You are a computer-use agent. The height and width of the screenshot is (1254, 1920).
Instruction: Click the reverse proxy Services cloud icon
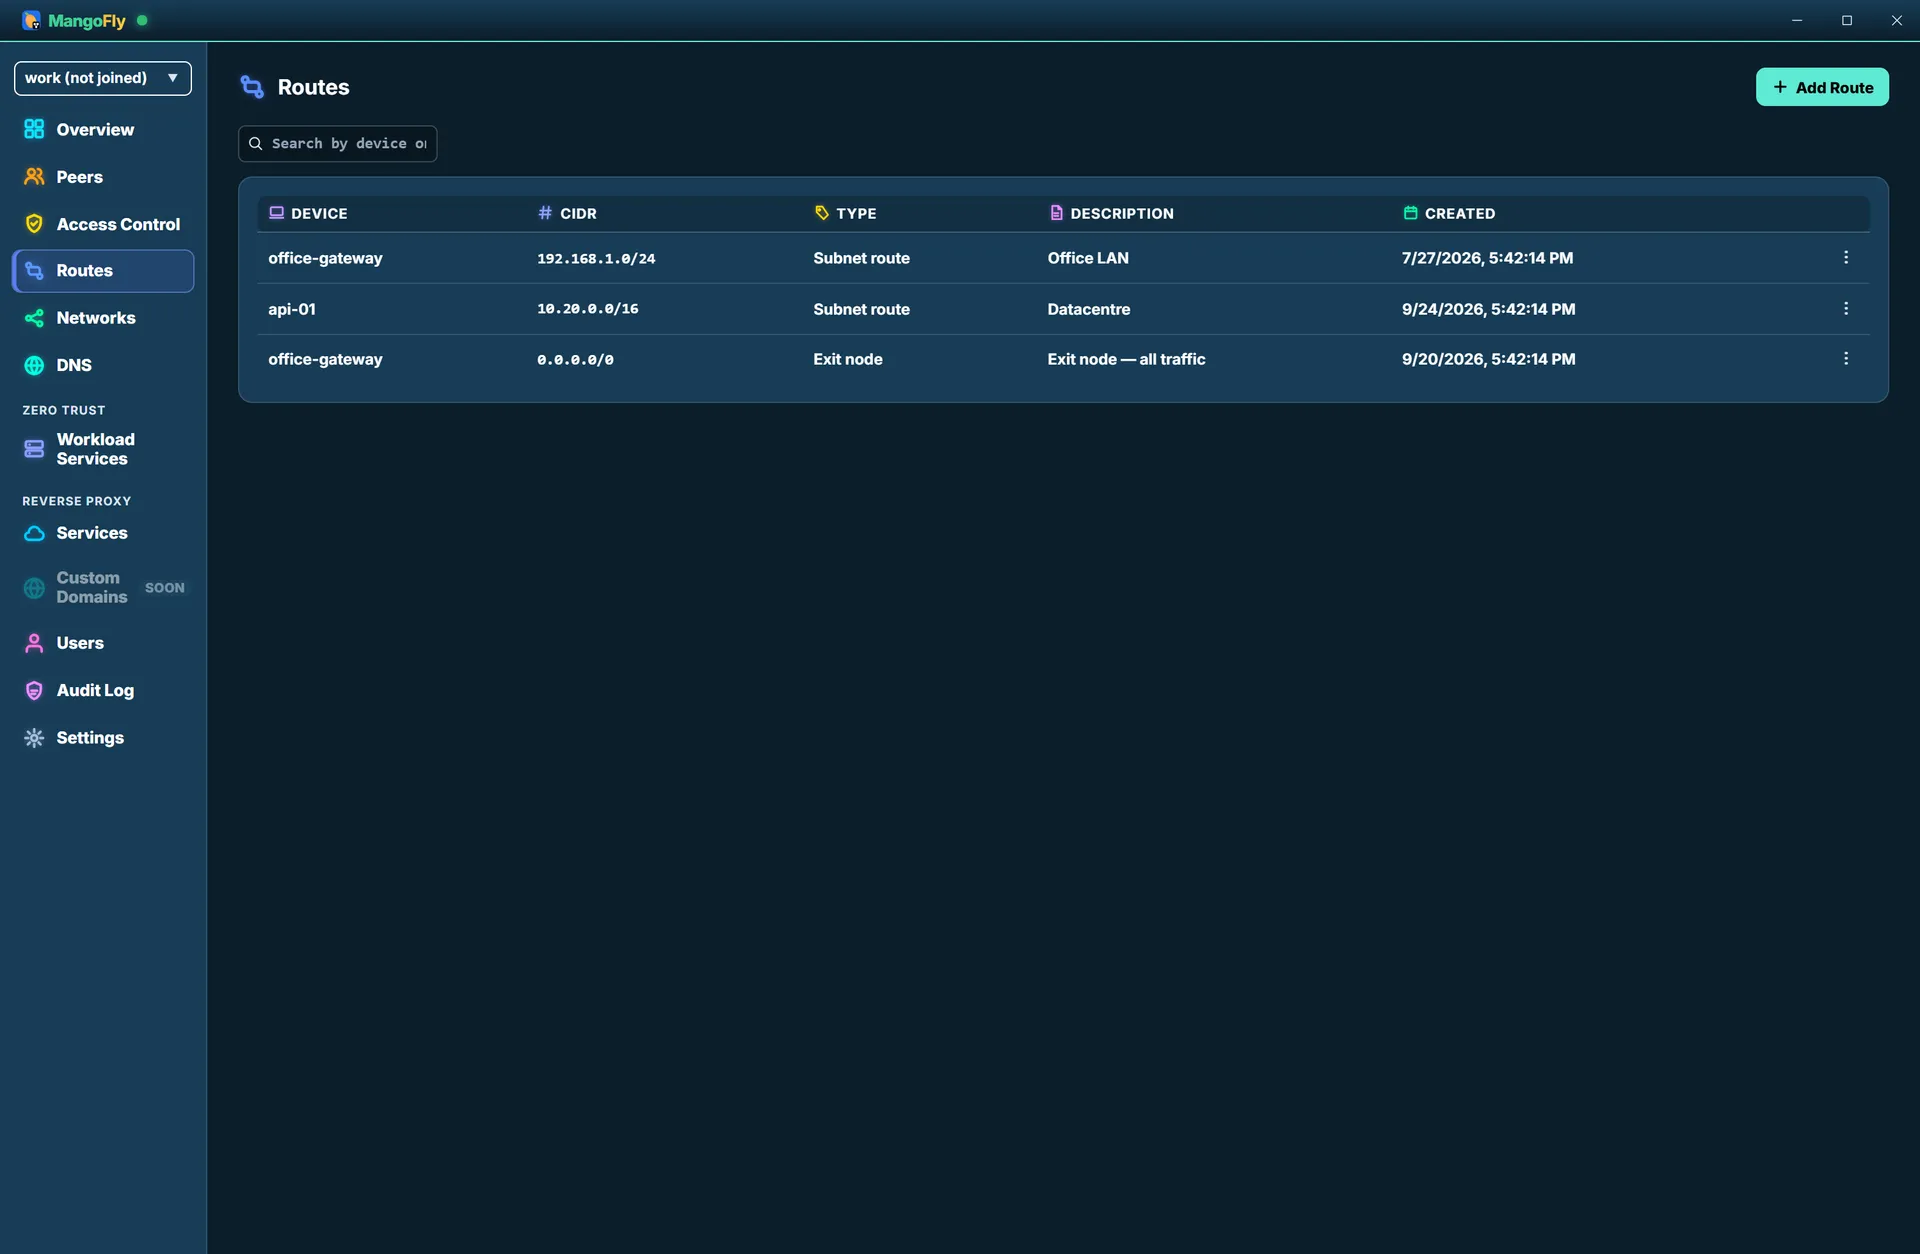click(x=34, y=533)
